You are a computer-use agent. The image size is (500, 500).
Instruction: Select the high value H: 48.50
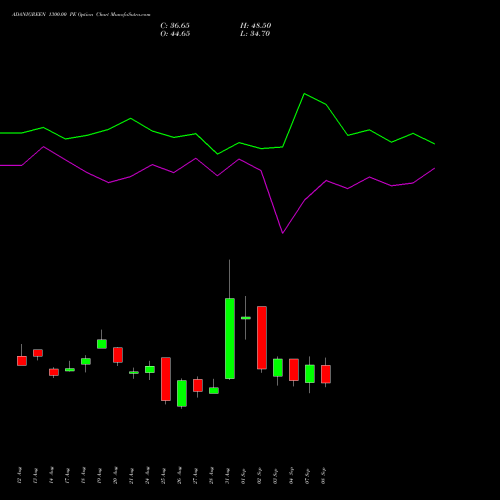pos(256,26)
